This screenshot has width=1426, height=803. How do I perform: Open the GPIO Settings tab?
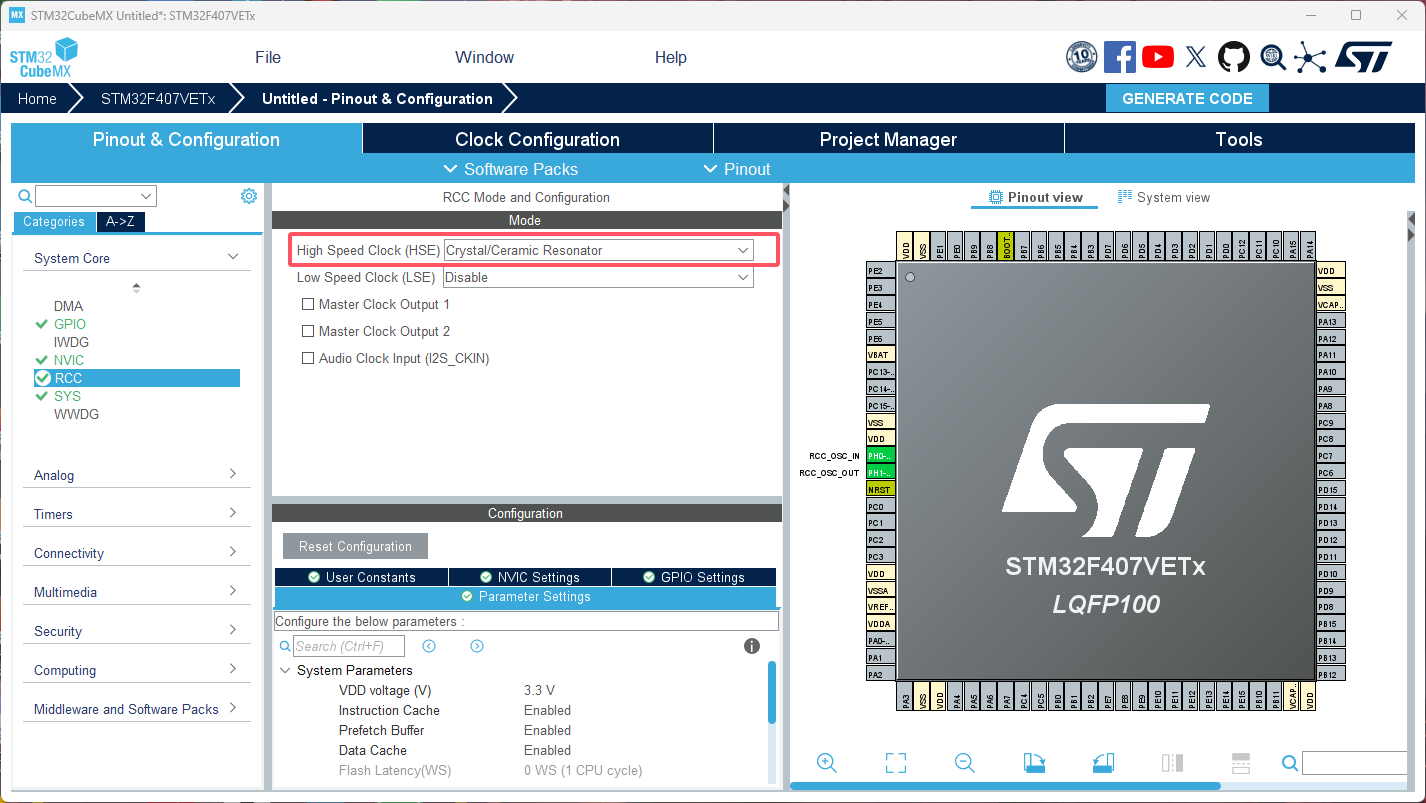[694, 577]
